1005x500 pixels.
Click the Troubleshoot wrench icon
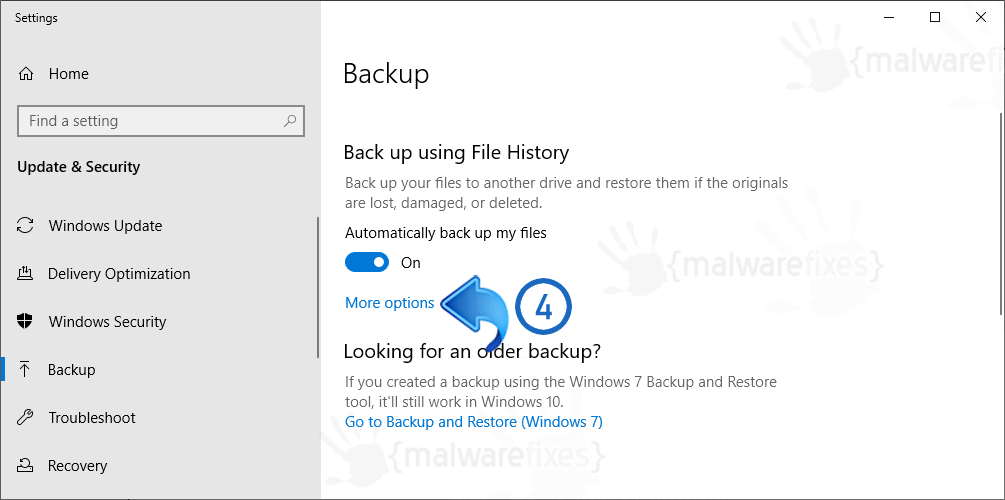click(25, 418)
